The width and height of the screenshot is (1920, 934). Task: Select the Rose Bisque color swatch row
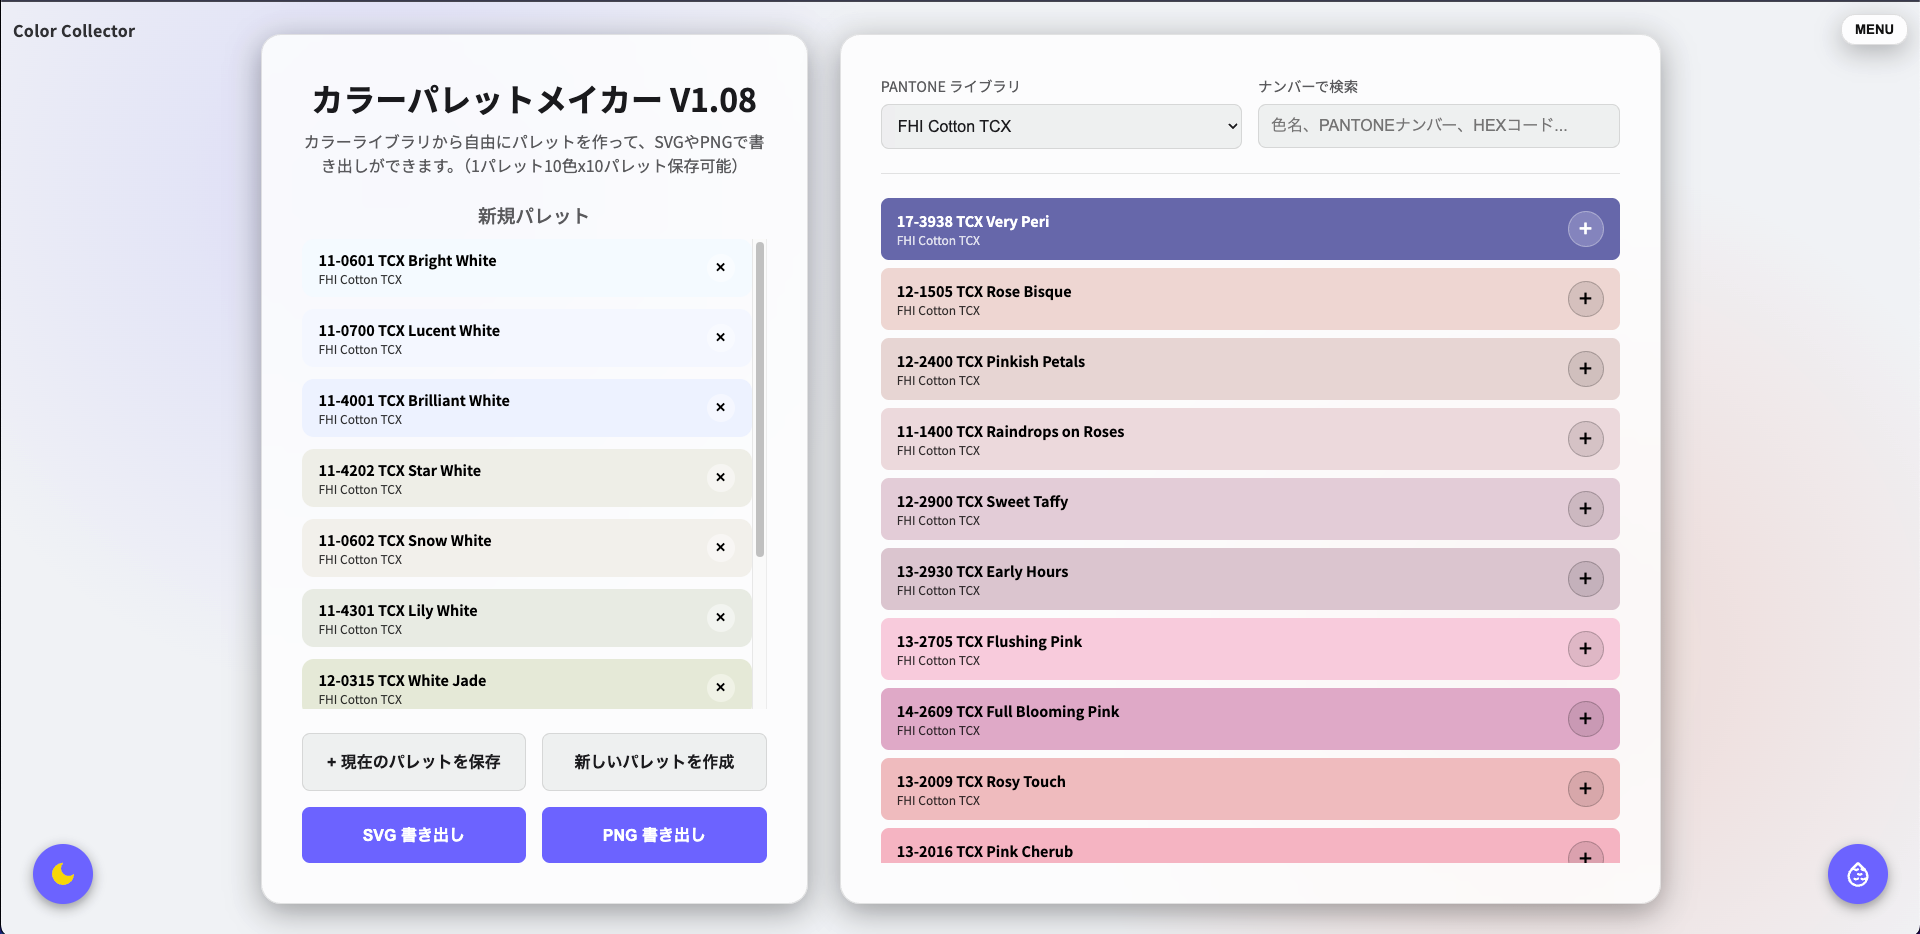coord(1250,299)
